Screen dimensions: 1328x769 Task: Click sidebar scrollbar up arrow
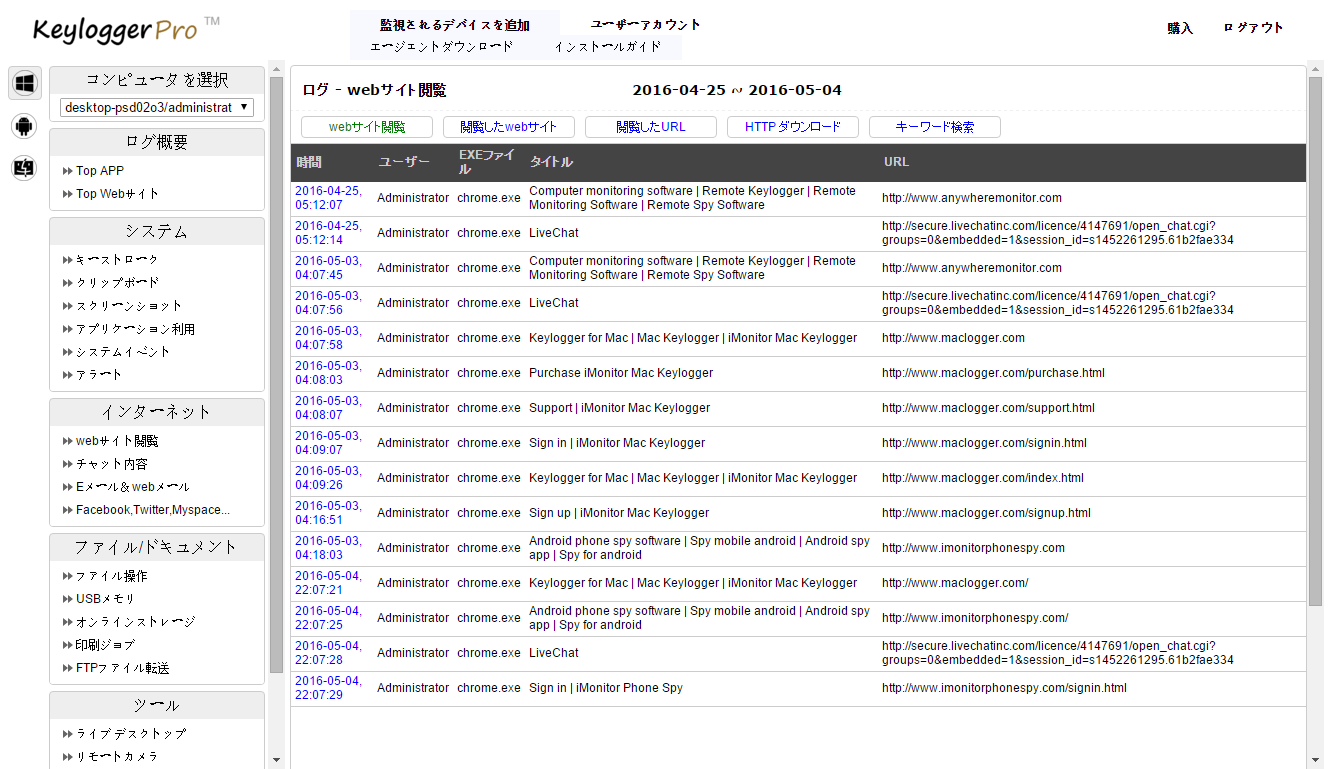point(277,71)
